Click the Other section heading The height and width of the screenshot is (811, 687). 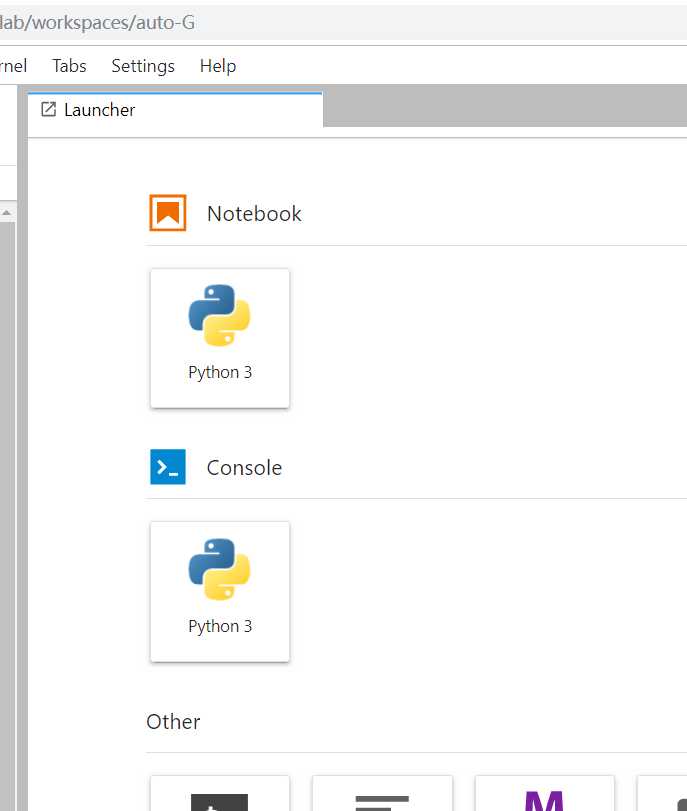click(x=173, y=722)
